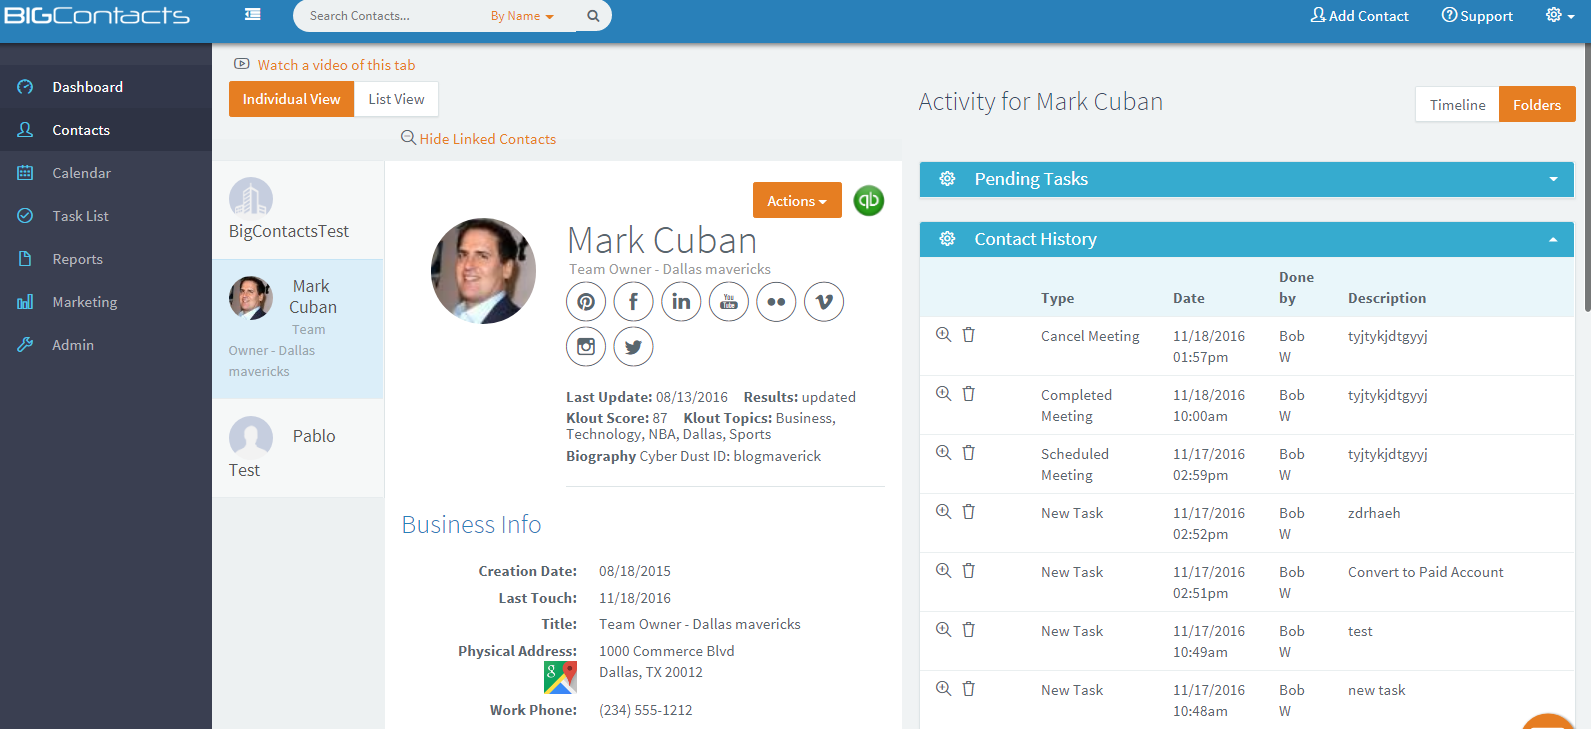Click the search magnifier icon in top bar

point(593,16)
